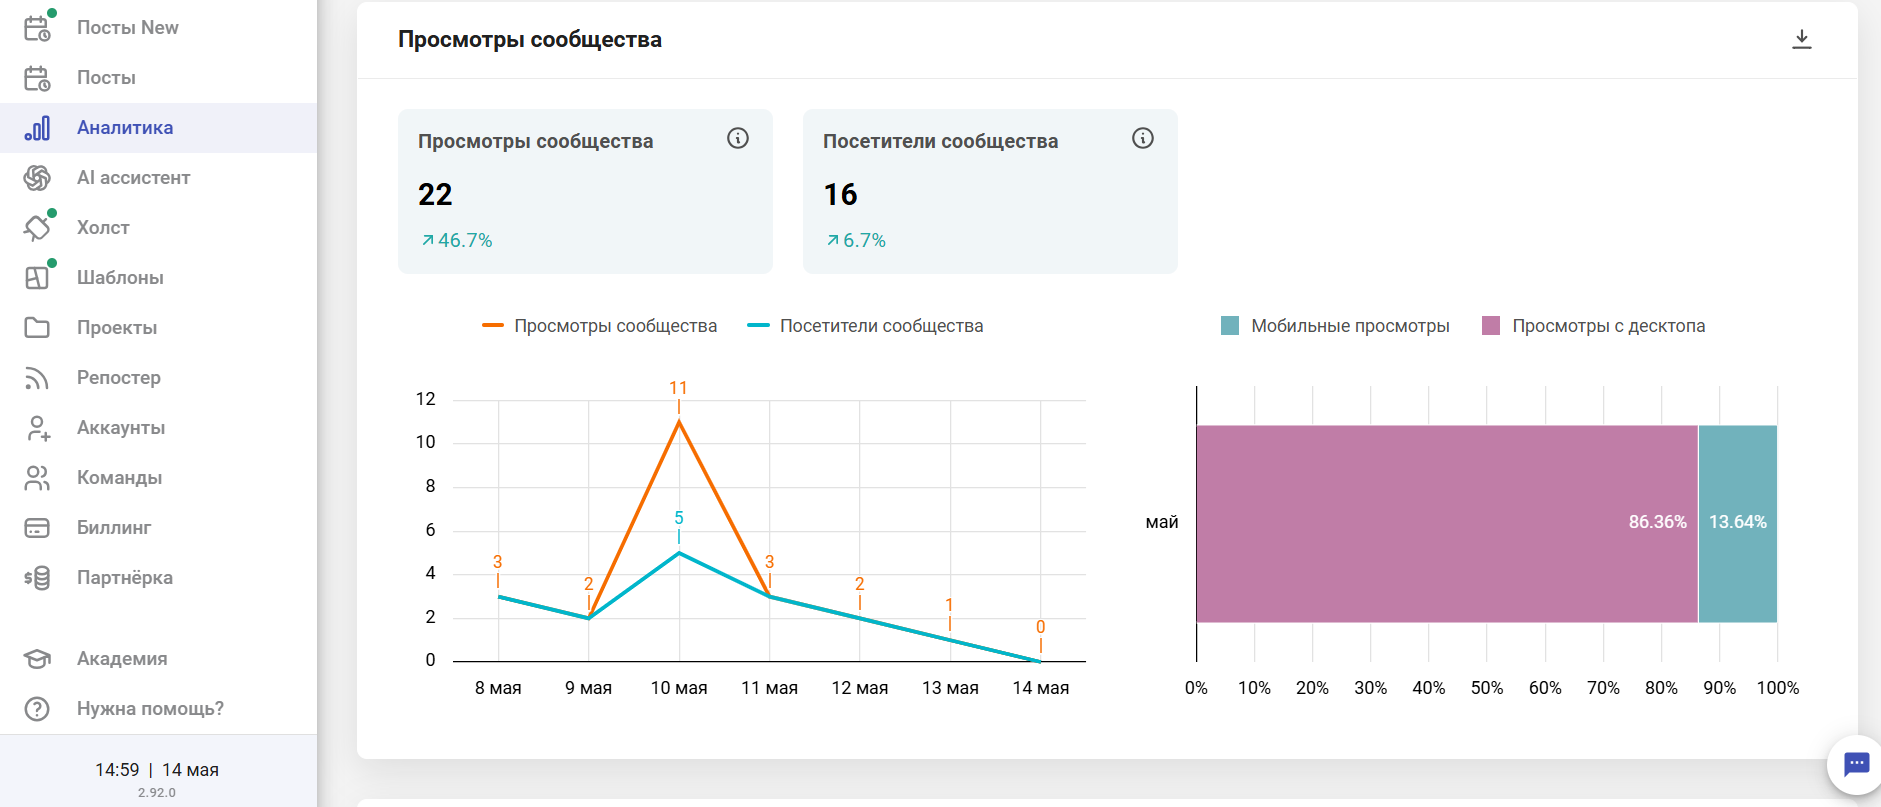Click the Аккаунты add-user icon
1881x807 pixels.
point(37,428)
